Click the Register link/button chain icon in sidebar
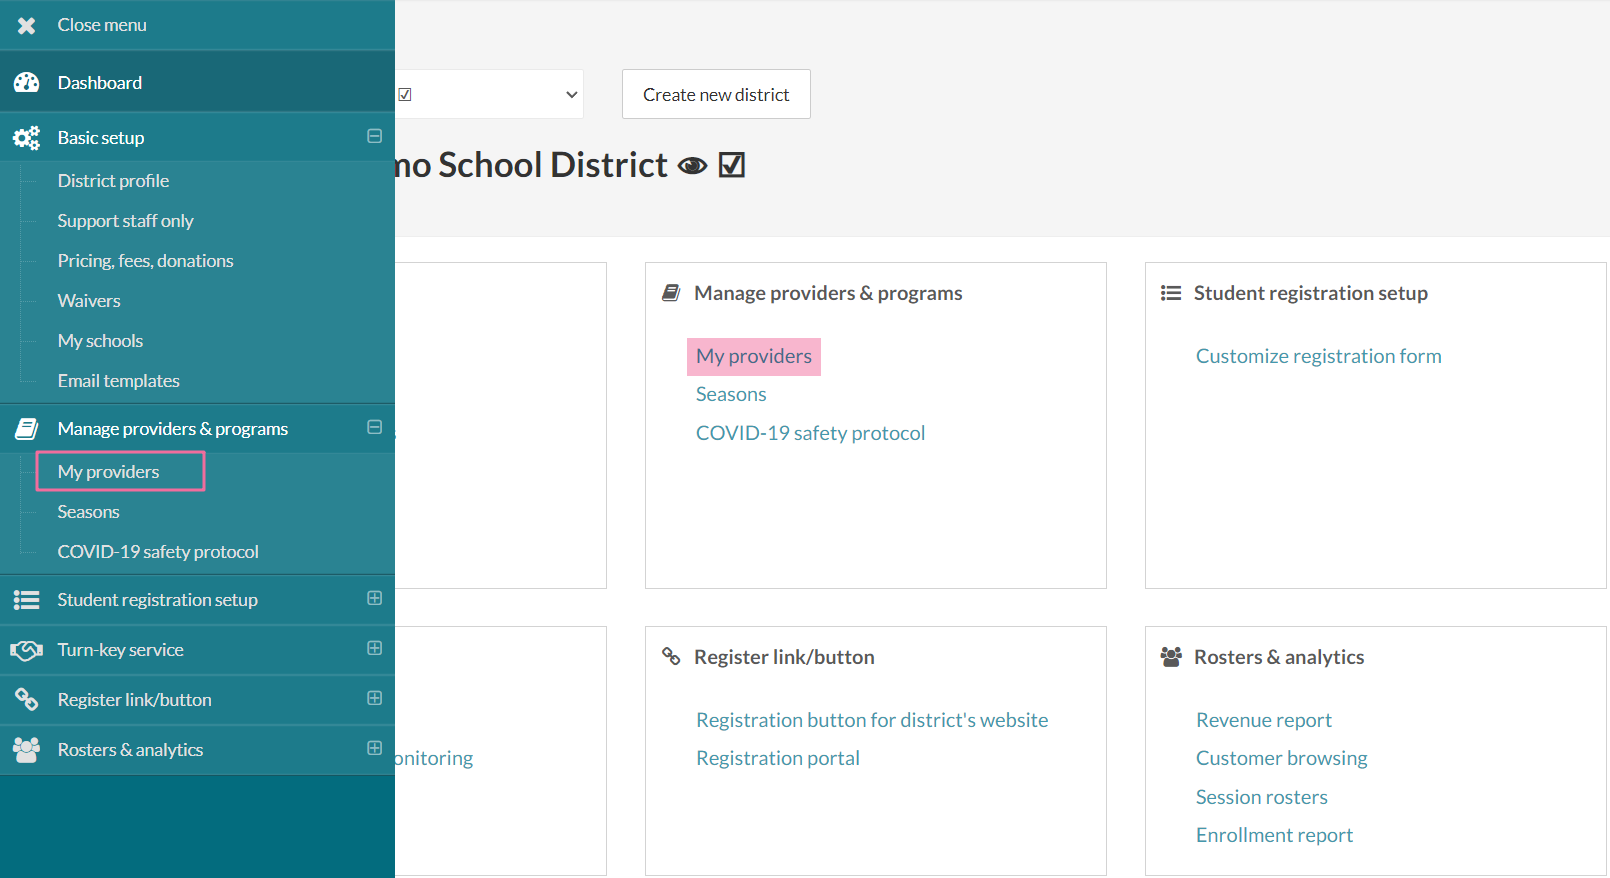 [27, 700]
